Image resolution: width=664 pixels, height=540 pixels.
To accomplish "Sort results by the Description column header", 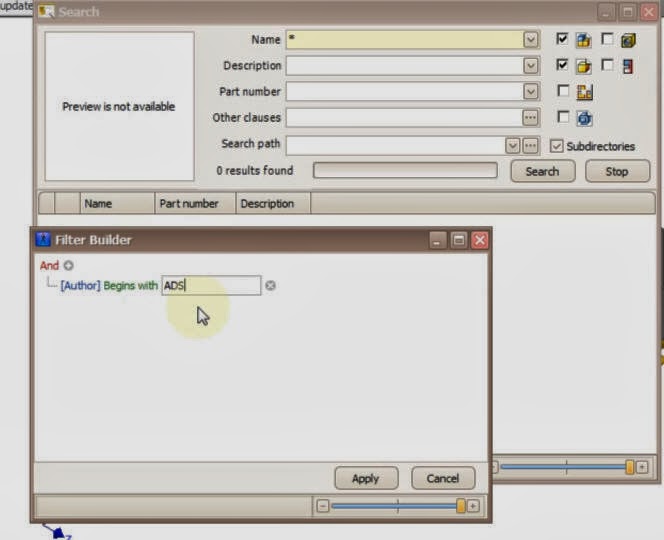I will click(x=273, y=204).
